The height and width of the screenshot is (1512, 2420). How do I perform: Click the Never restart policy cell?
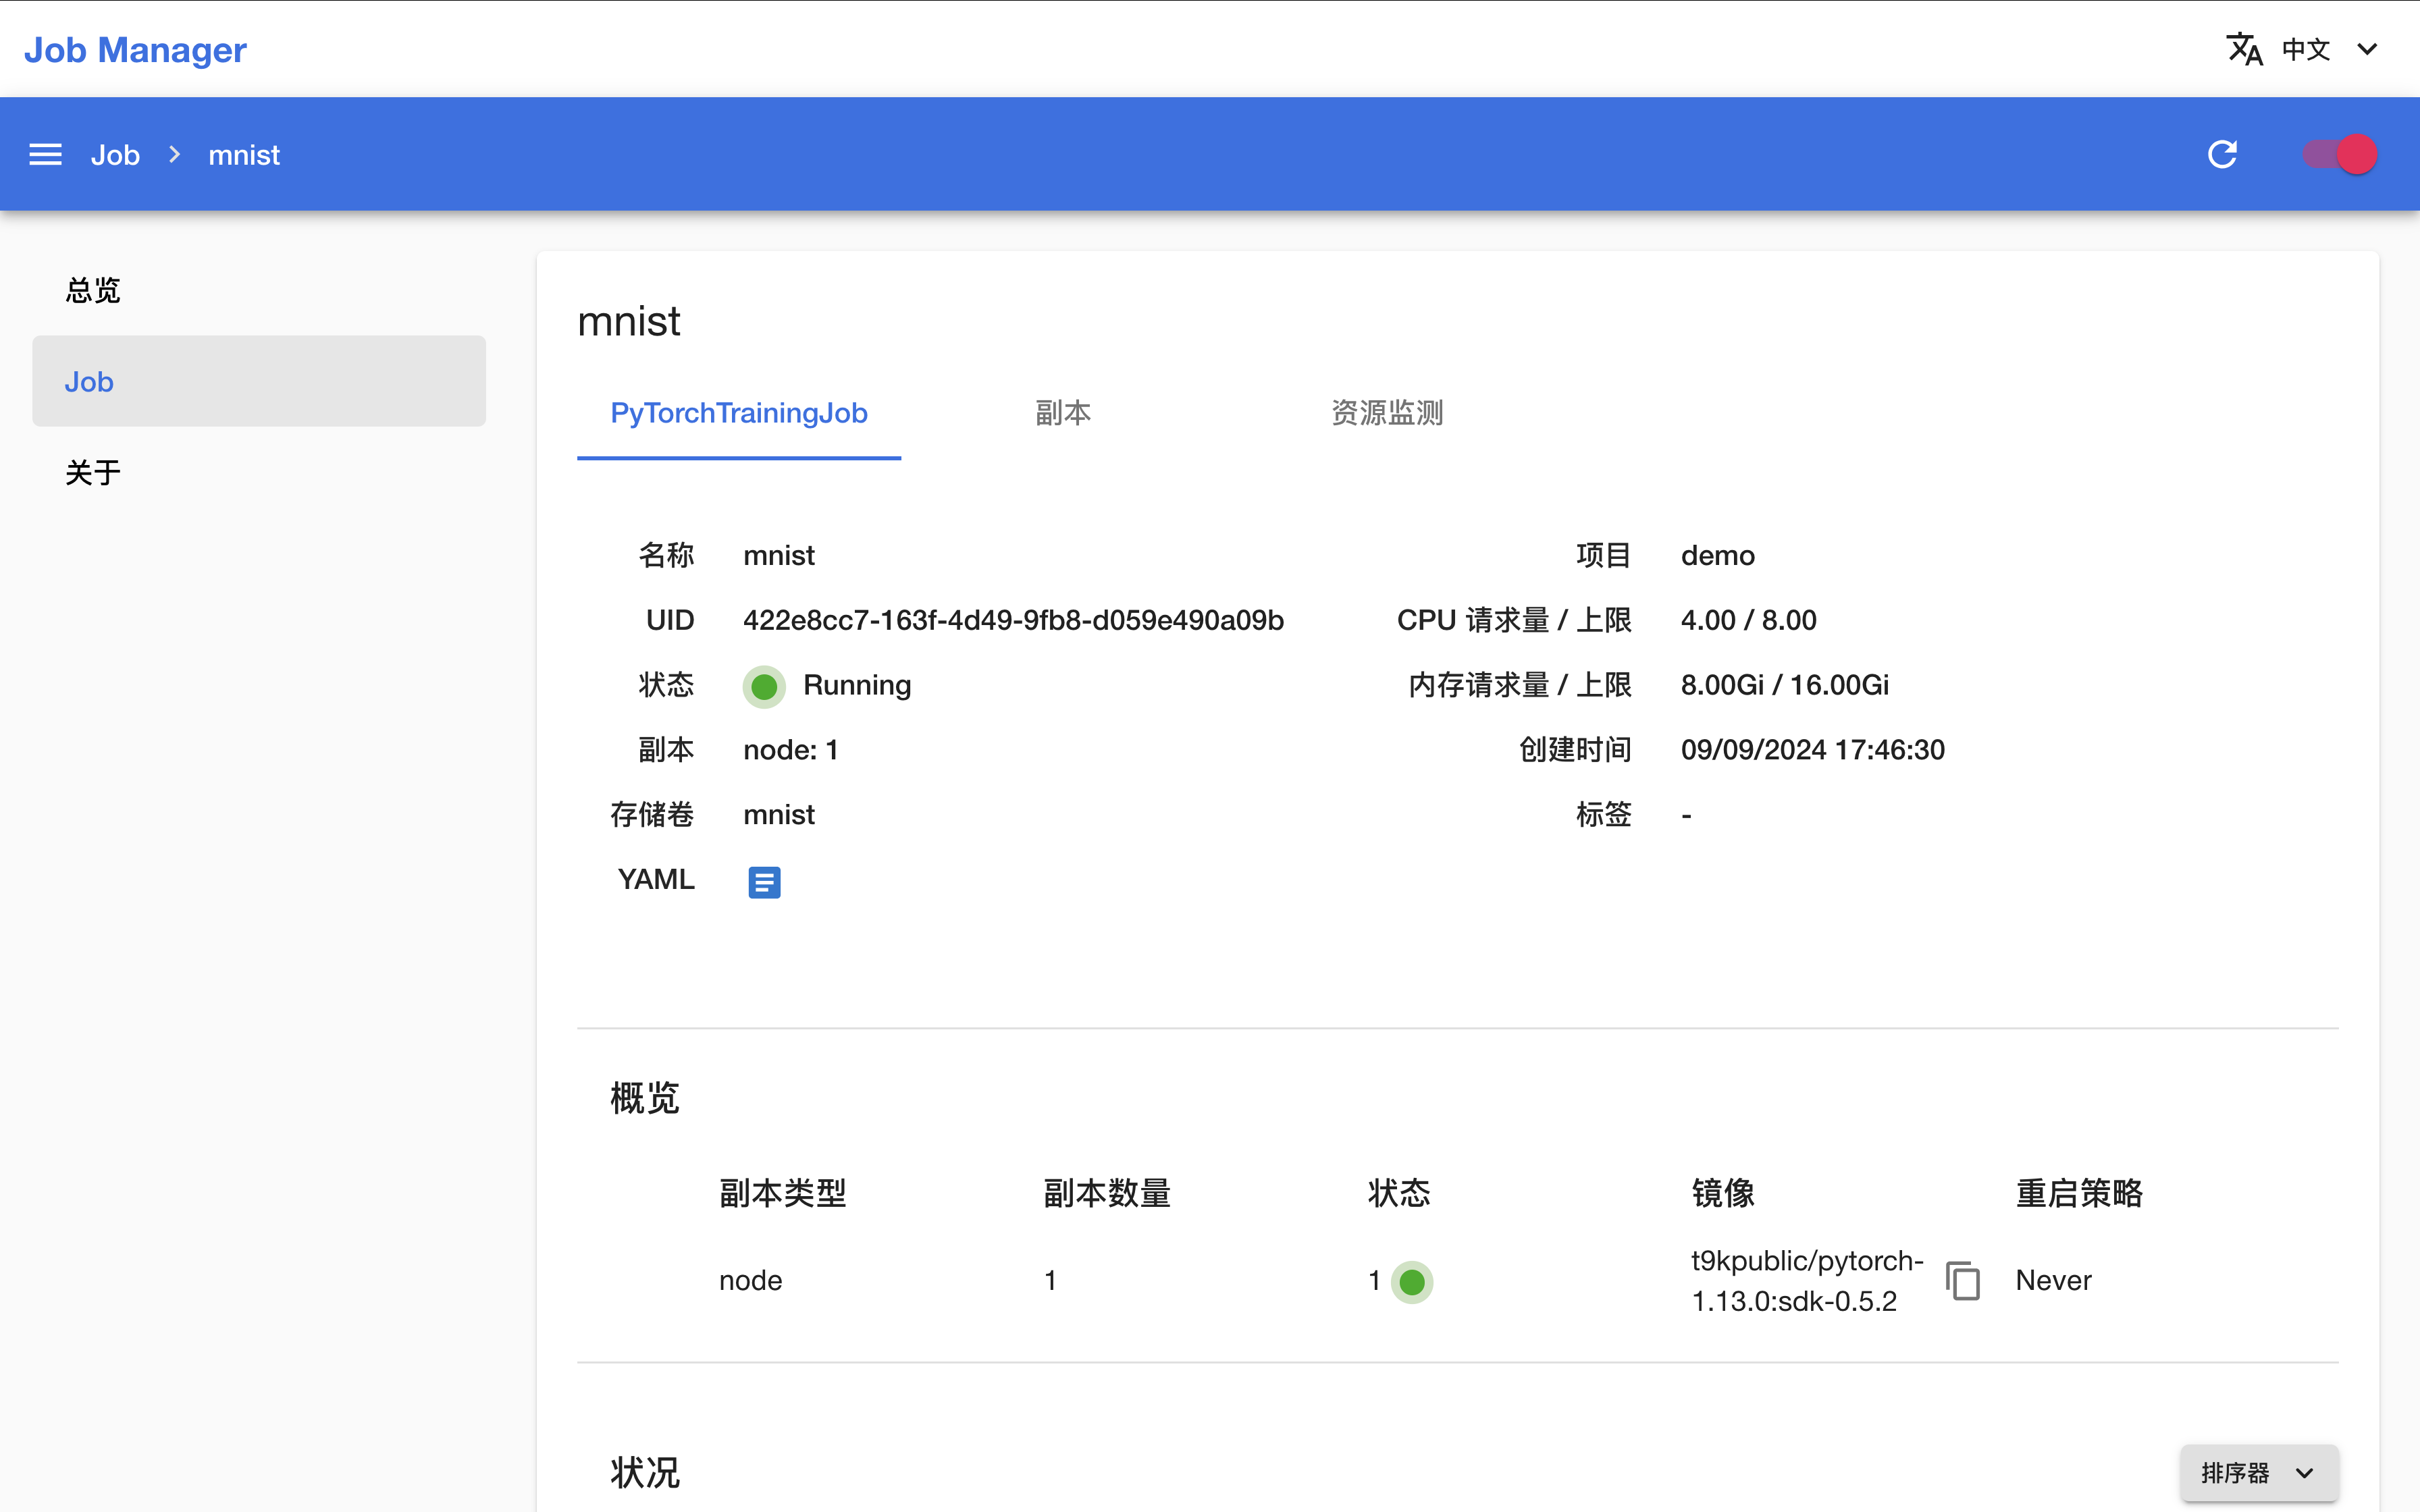(2053, 1280)
